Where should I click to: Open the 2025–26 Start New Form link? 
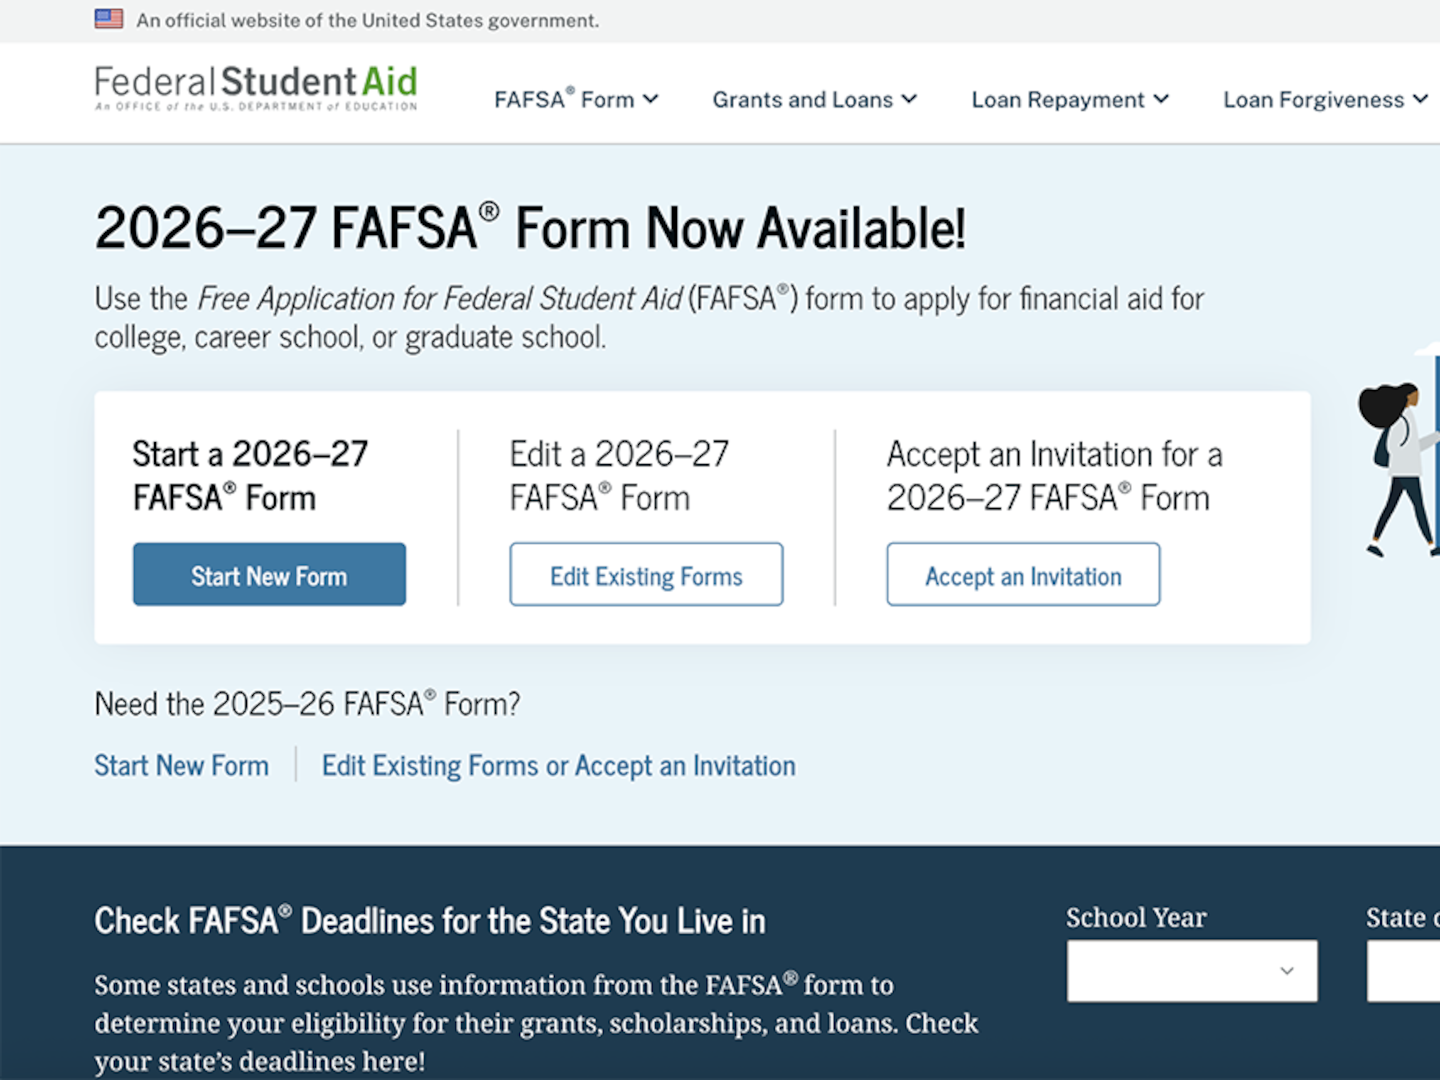coord(181,765)
